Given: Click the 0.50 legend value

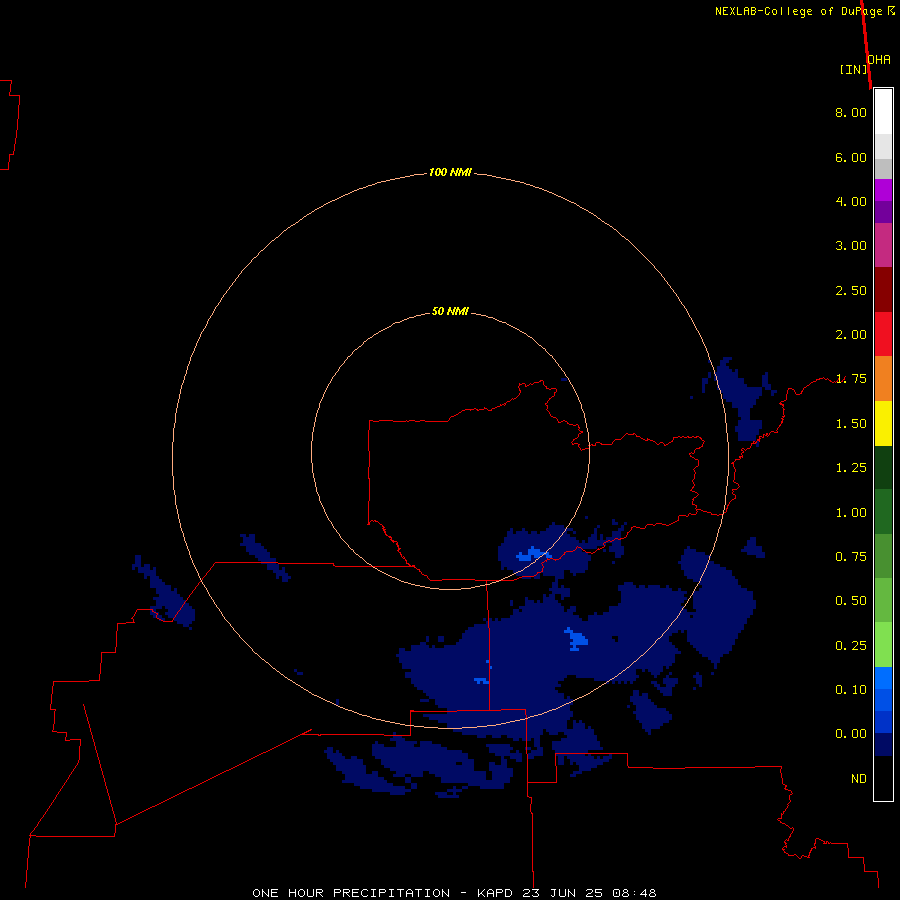Looking at the screenshot, I should tap(851, 601).
